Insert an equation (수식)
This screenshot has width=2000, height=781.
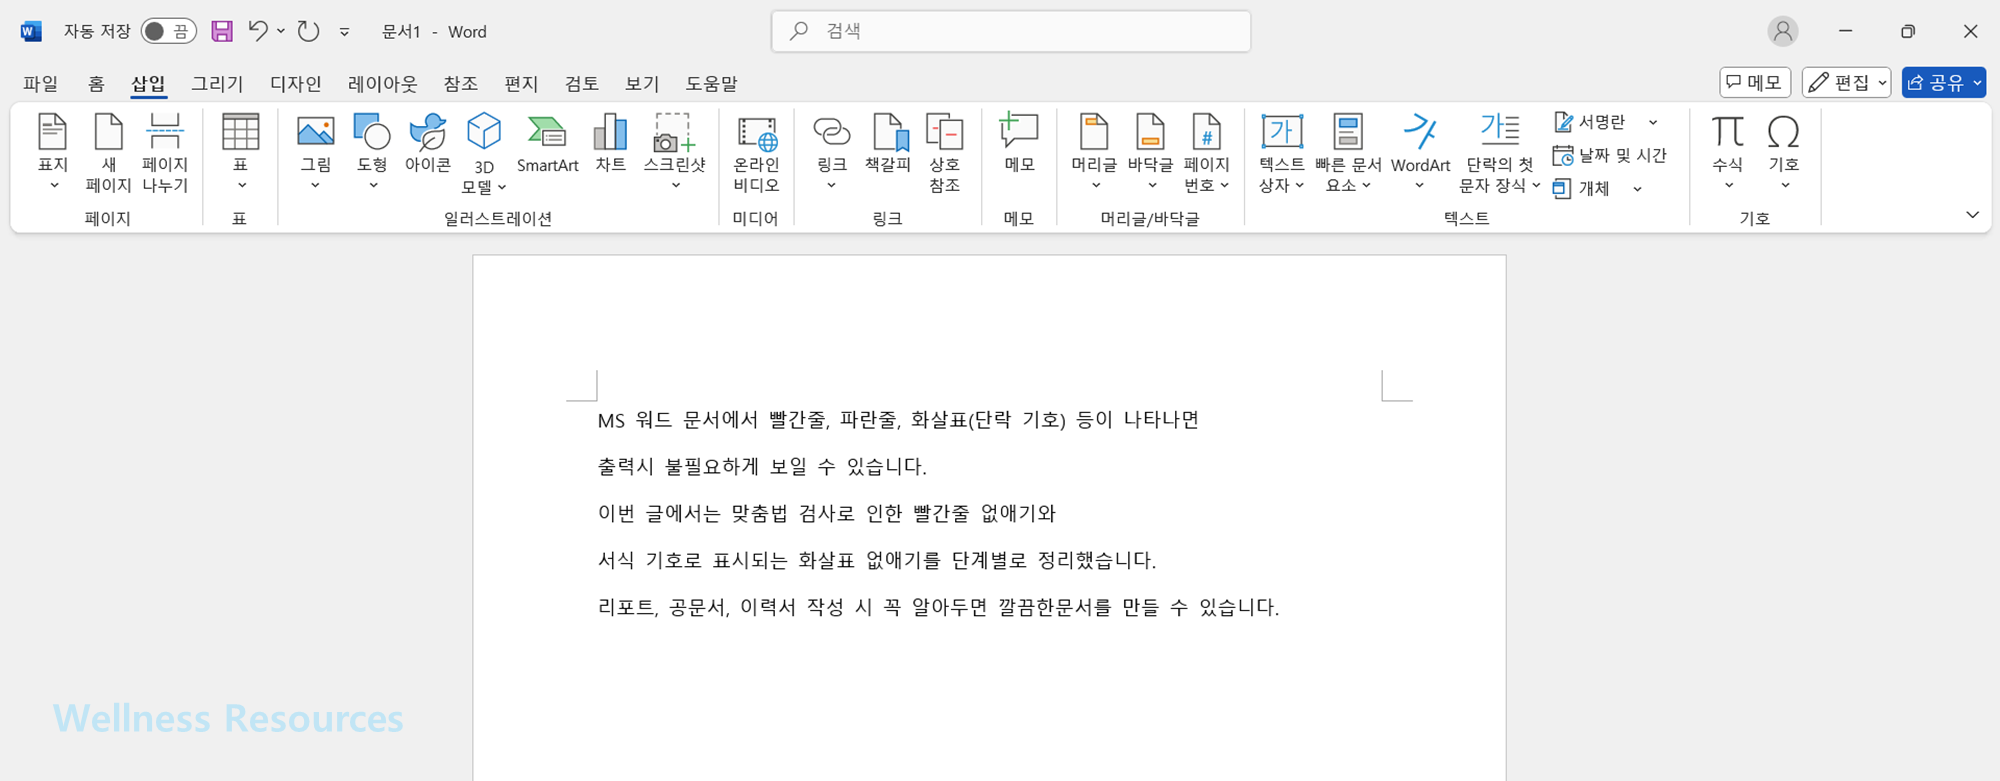click(x=1727, y=152)
